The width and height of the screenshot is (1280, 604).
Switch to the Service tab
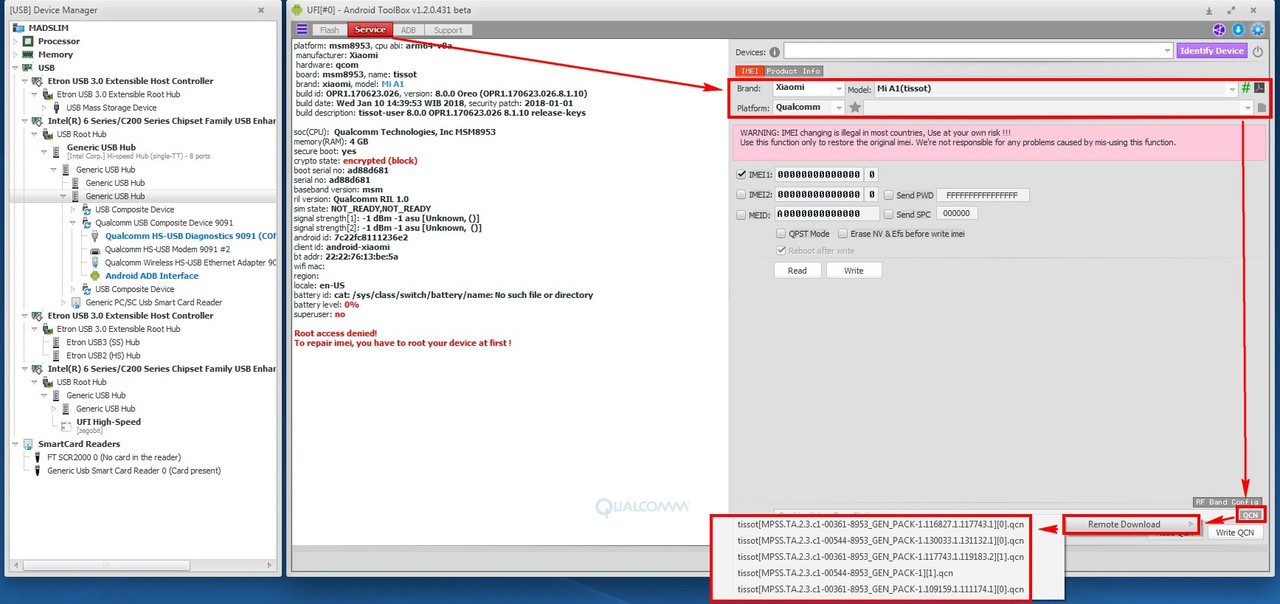[370, 30]
